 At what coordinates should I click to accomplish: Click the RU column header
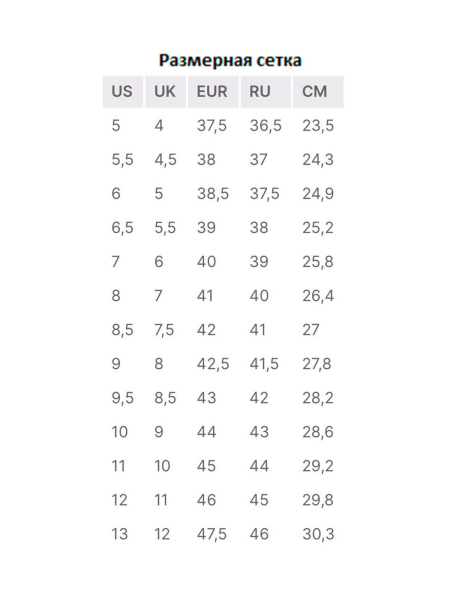click(x=266, y=92)
